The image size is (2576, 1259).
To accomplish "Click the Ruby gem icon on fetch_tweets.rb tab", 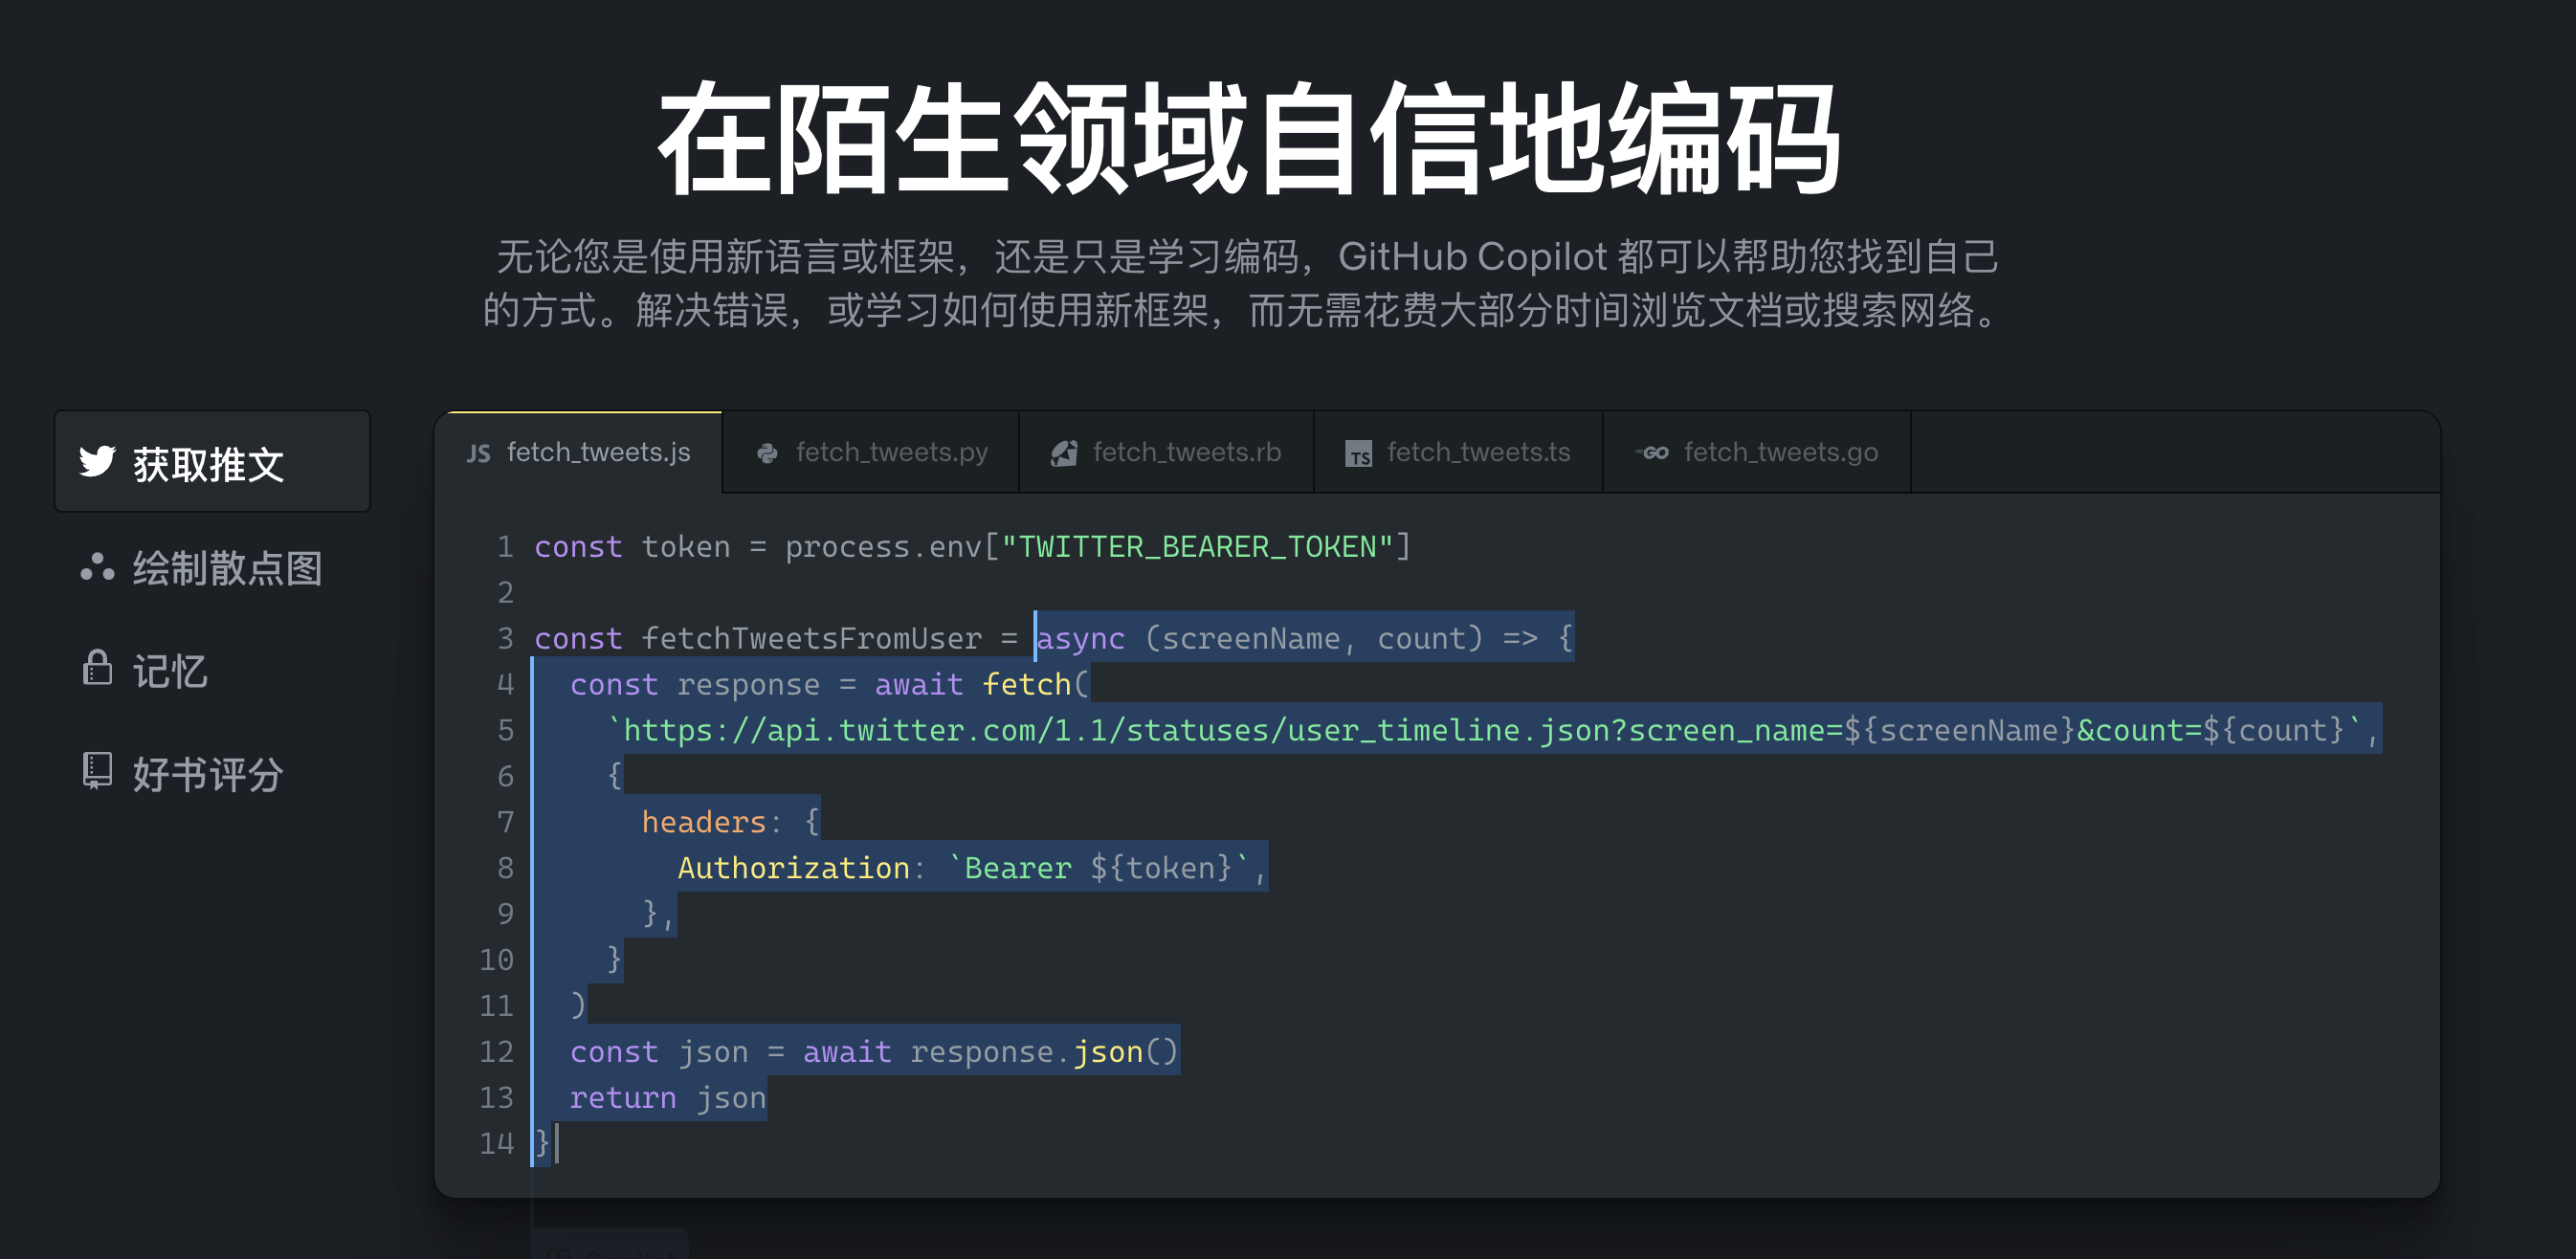I will (1062, 450).
